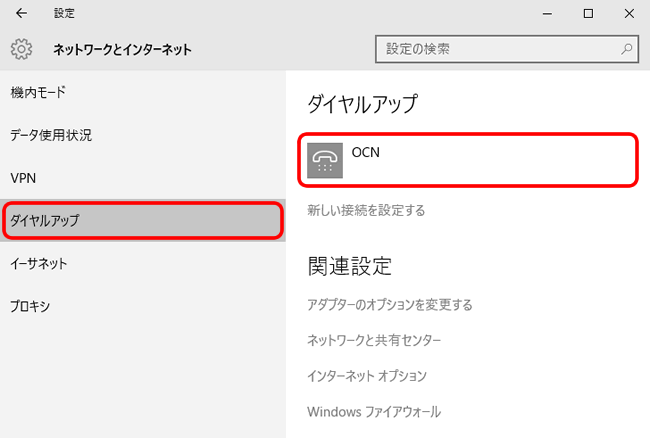Click the back arrow in the title bar

pos(22,14)
